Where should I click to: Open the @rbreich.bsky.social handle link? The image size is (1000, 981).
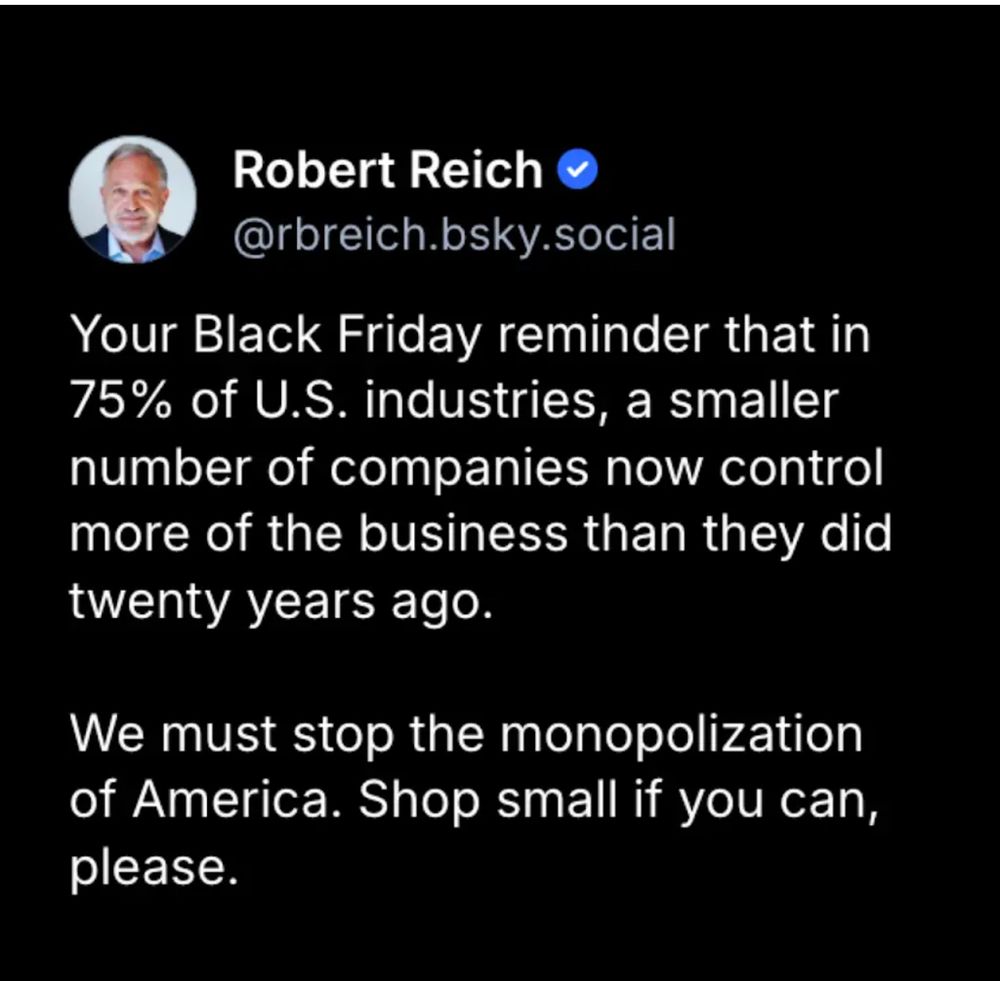pyautogui.click(x=454, y=236)
